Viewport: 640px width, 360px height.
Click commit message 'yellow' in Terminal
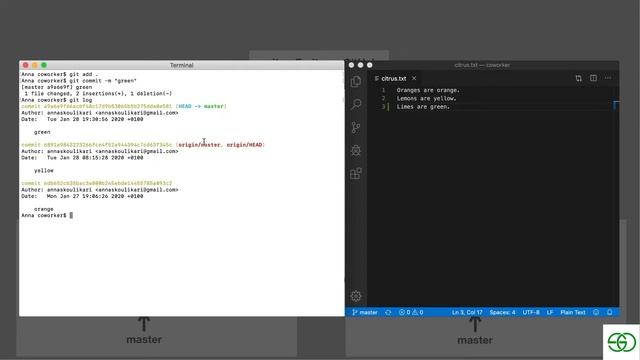click(x=44, y=171)
